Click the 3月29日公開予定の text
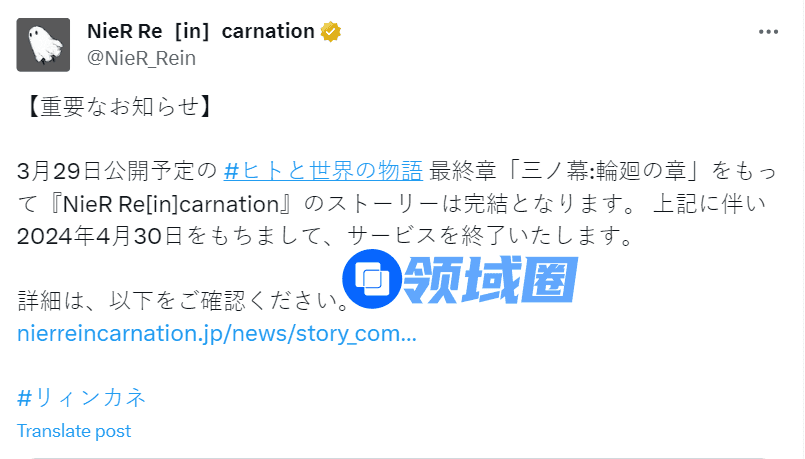The image size is (805, 459). click(x=117, y=170)
